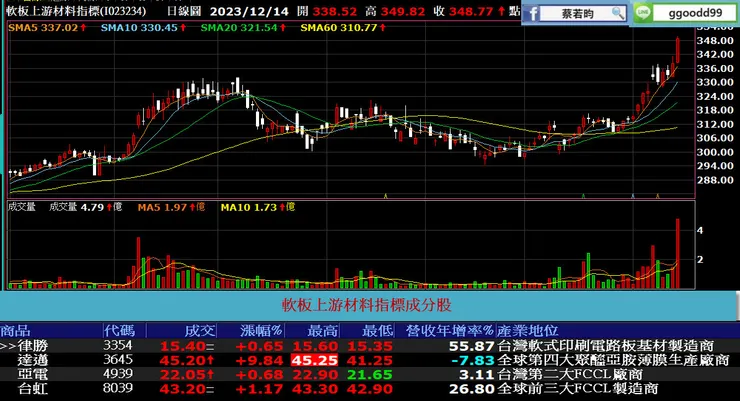Screen dimensions: 740x401
Task: Click the latest tall red volume bar
Action: pyautogui.click(x=678, y=253)
